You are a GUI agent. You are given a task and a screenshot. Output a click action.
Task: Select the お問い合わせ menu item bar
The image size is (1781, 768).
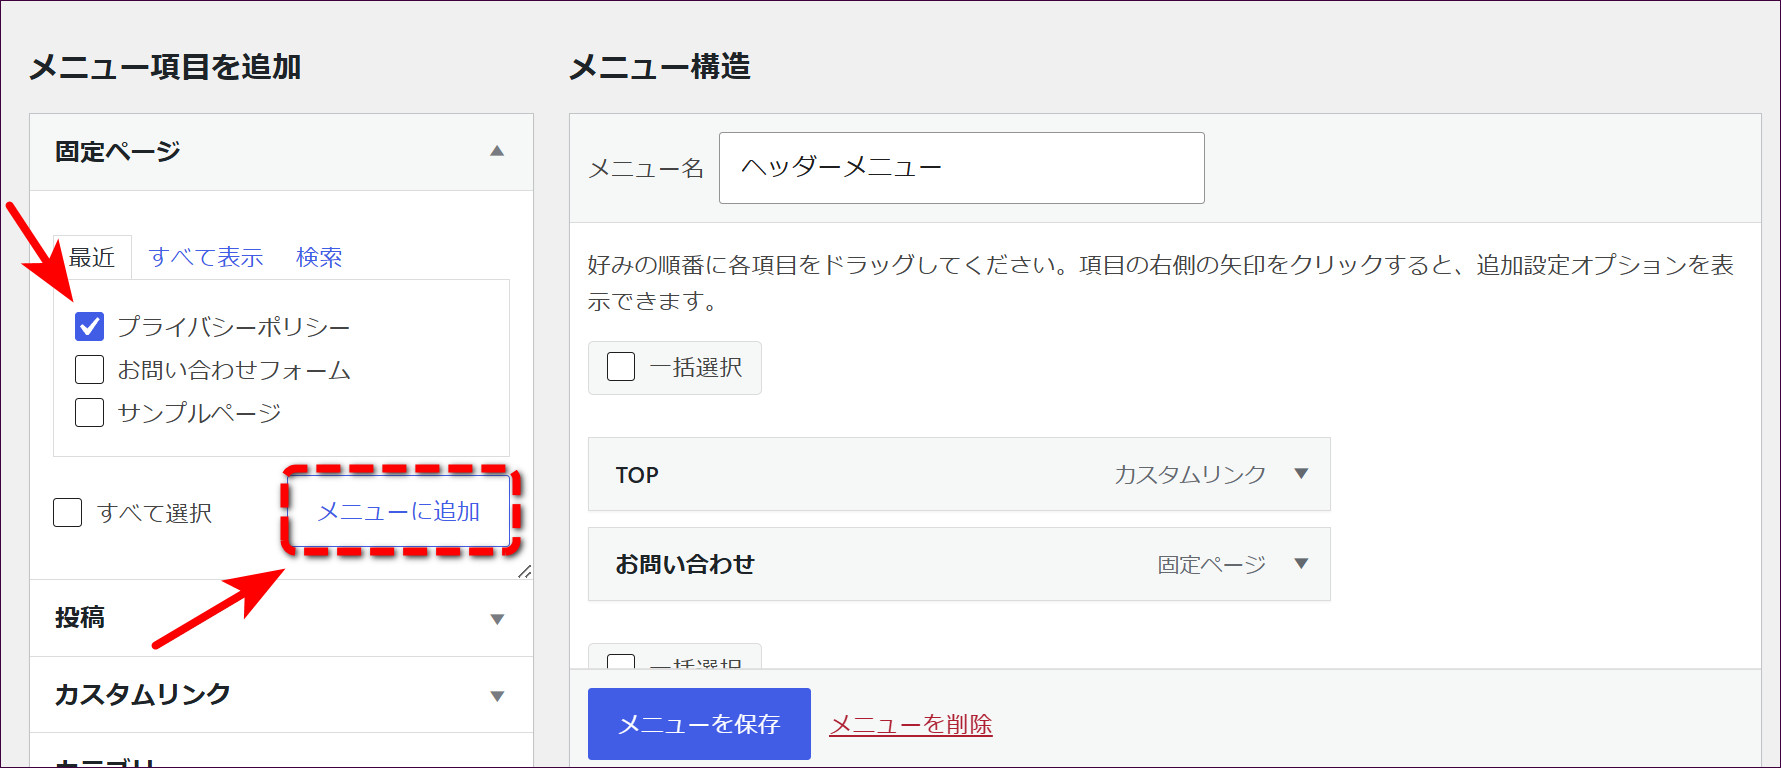(959, 564)
